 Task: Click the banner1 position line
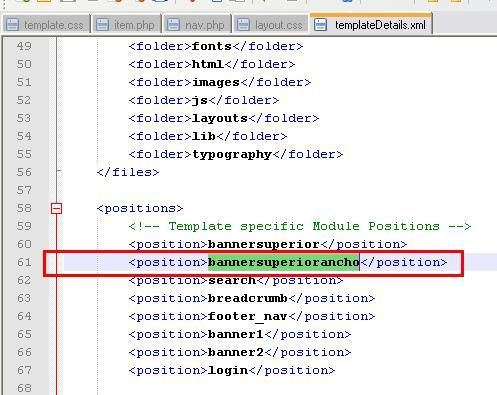point(240,334)
